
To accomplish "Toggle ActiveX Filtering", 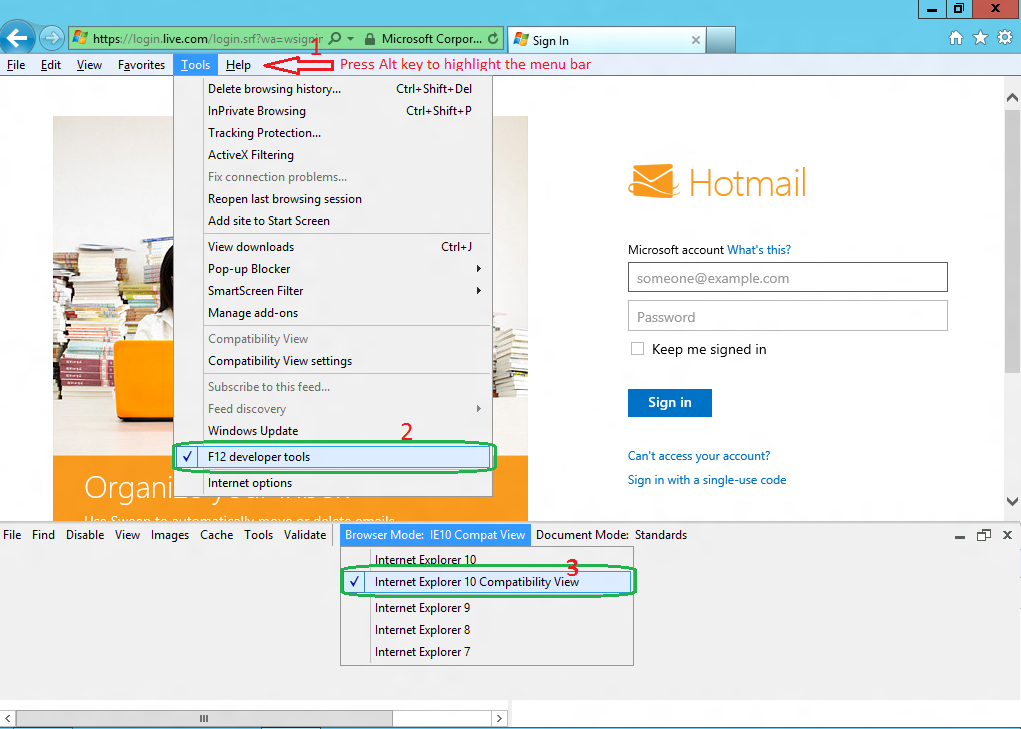I will tap(333, 155).
